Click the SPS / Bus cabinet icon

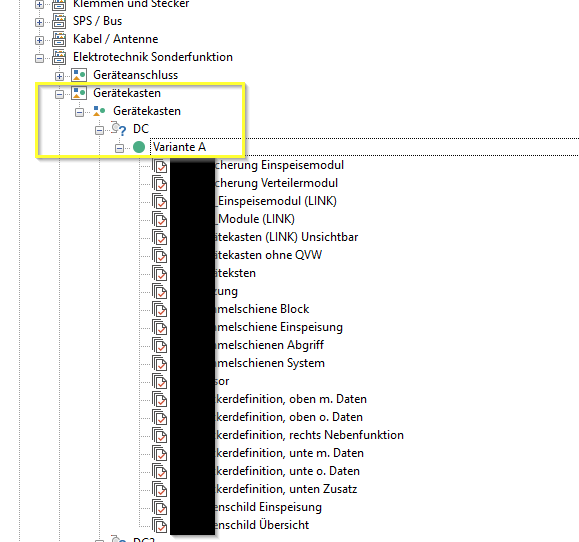tap(59, 21)
